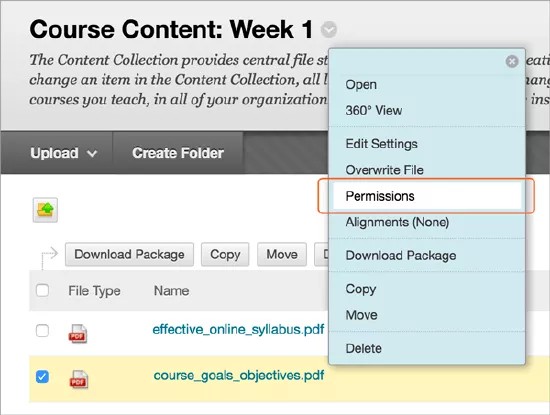The width and height of the screenshot is (550, 415).
Task: Click the Download Package toolbar button
Action: point(129,254)
